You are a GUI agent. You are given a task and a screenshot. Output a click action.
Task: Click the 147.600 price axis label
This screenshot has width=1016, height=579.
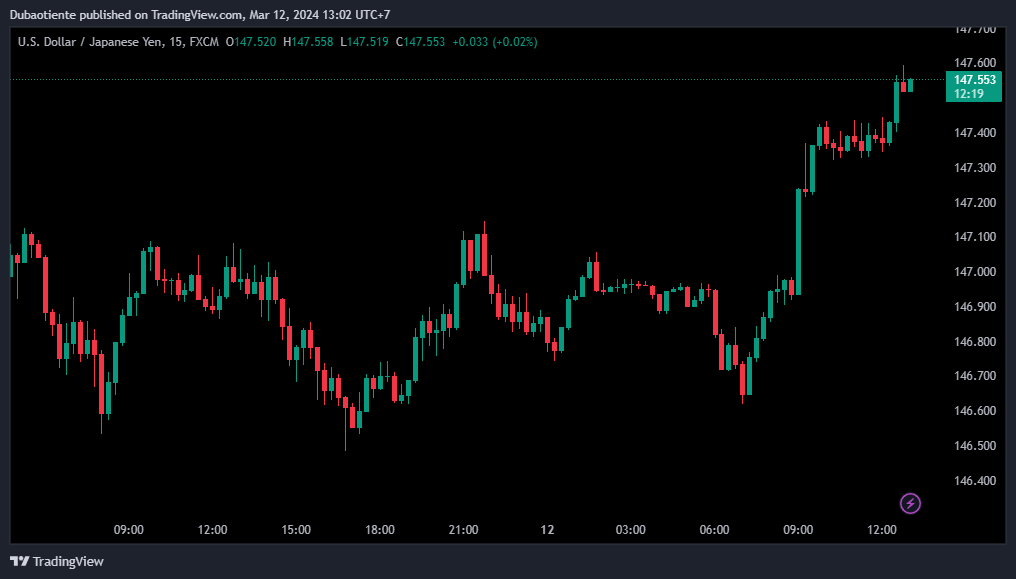(975, 63)
